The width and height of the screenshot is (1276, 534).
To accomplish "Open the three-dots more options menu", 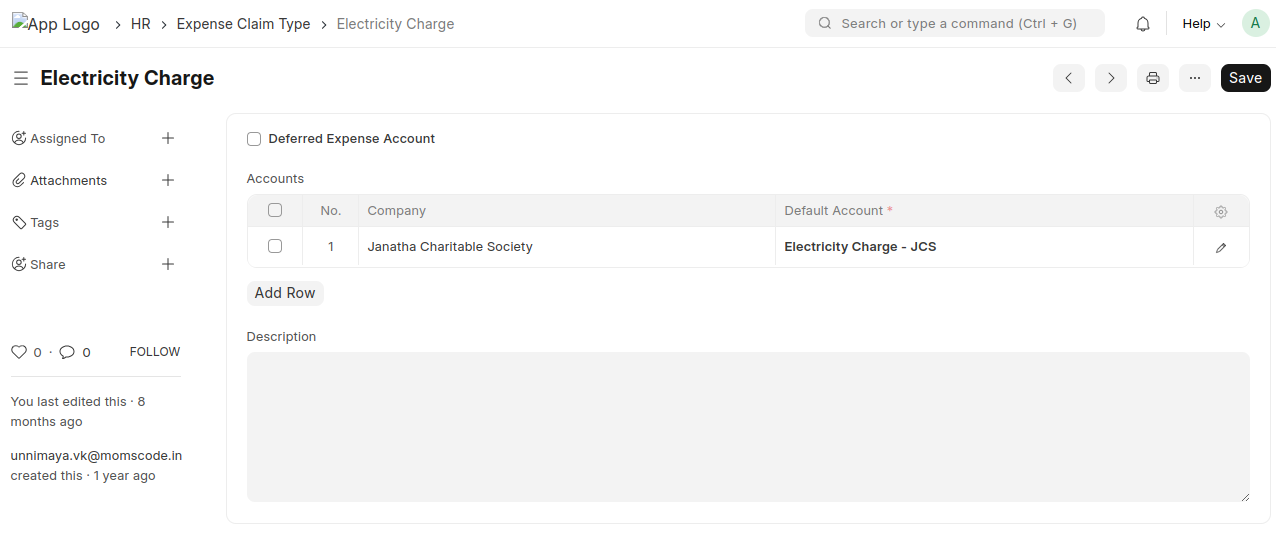I will click(1195, 78).
